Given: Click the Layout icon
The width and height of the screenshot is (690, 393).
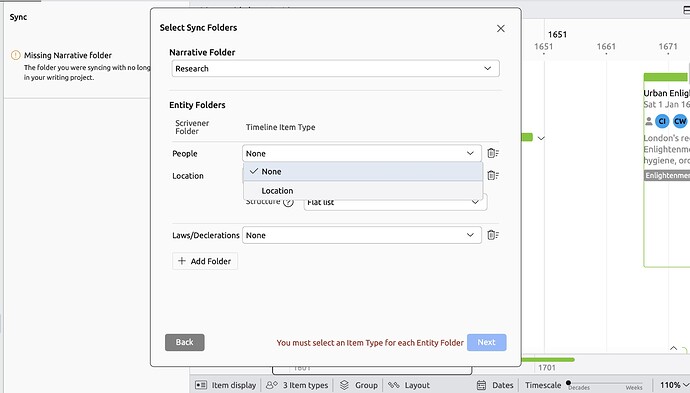Looking at the screenshot, I should (393, 385).
